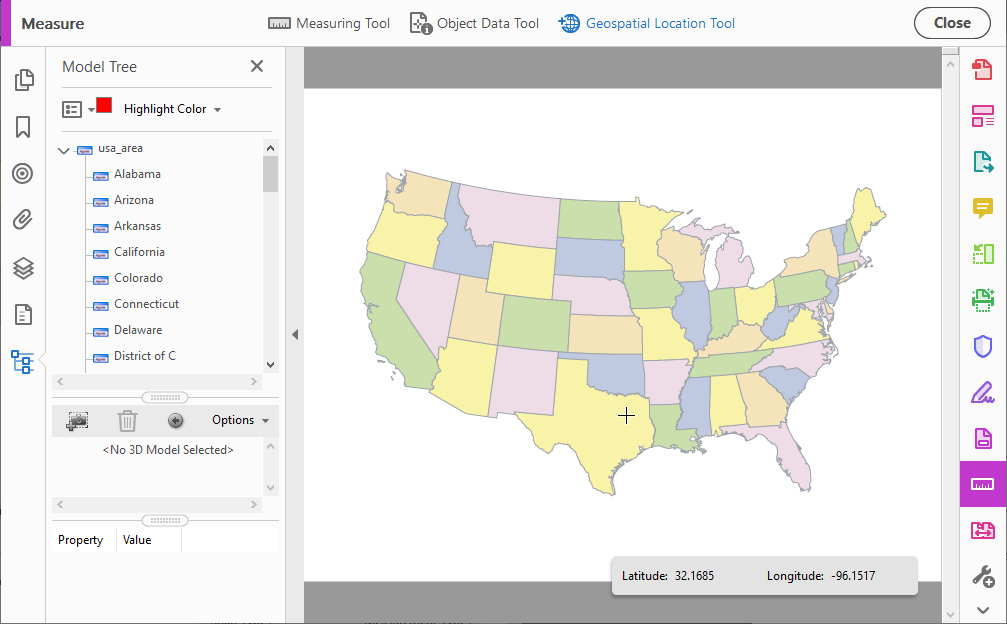Click the tree list scroll up arrow
Screen dimensions: 1007x624
tap(270, 148)
